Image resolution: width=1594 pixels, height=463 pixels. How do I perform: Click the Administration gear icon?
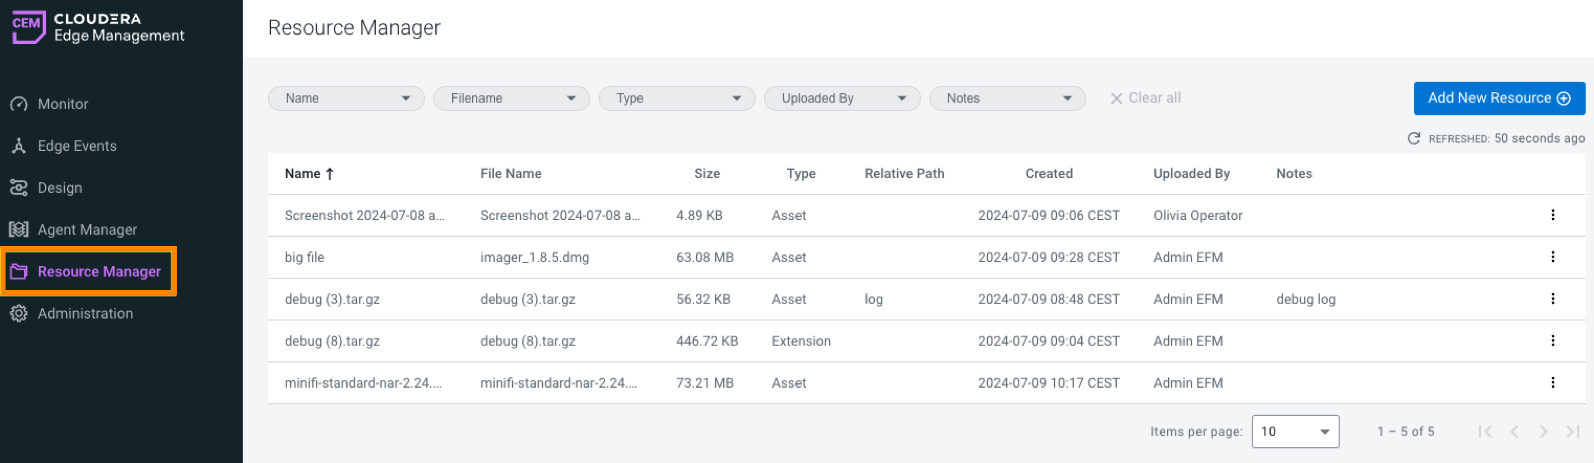pyautogui.click(x=18, y=314)
